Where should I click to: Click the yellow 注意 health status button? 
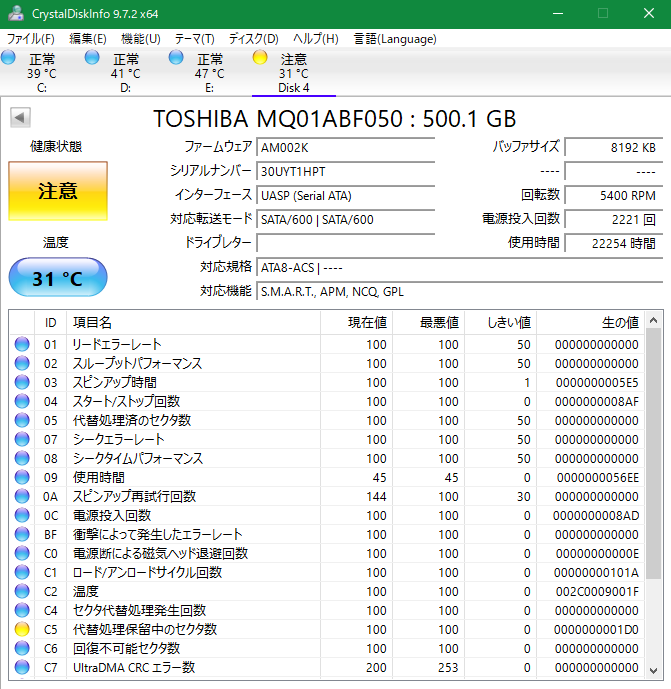click(58, 191)
